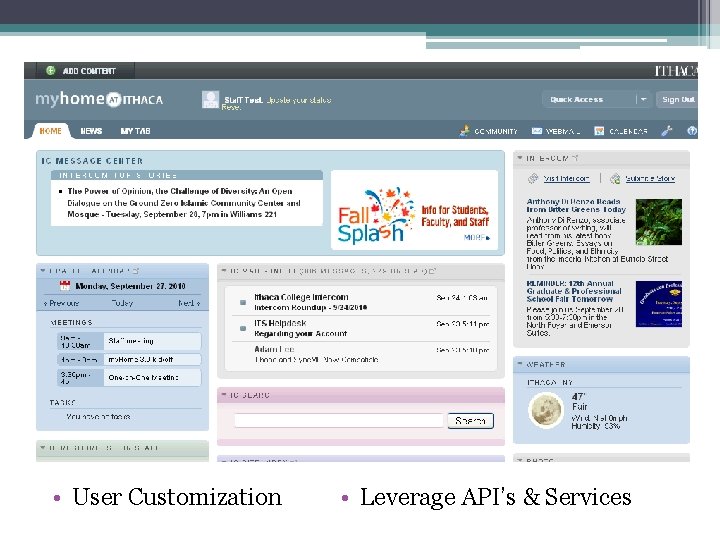The height and width of the screenshot is (540, 720).
Task: Click the Community icon
Action: 464,131
